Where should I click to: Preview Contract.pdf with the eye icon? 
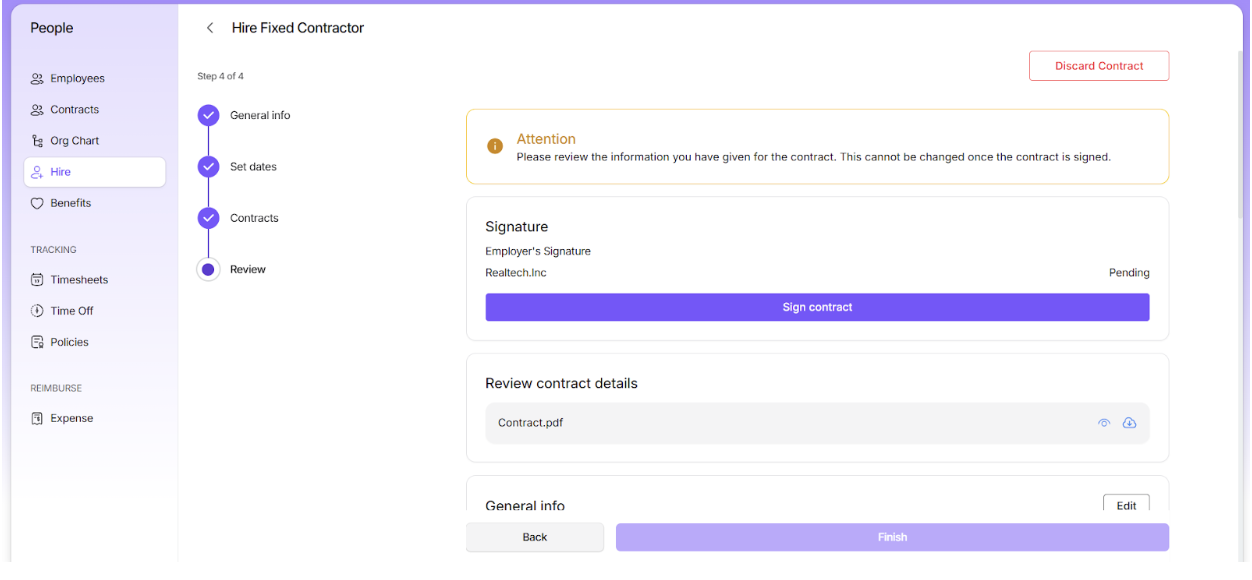(x=1104, y=423)
